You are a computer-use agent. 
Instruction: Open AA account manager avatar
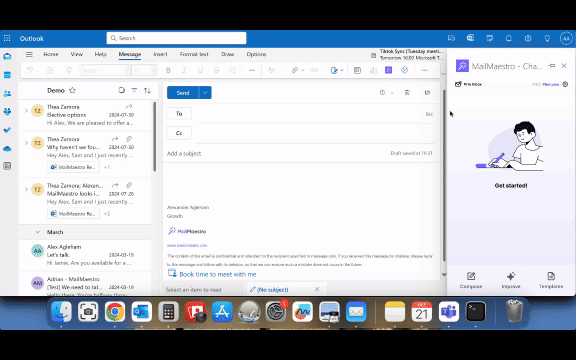click(x=566, y=38)
